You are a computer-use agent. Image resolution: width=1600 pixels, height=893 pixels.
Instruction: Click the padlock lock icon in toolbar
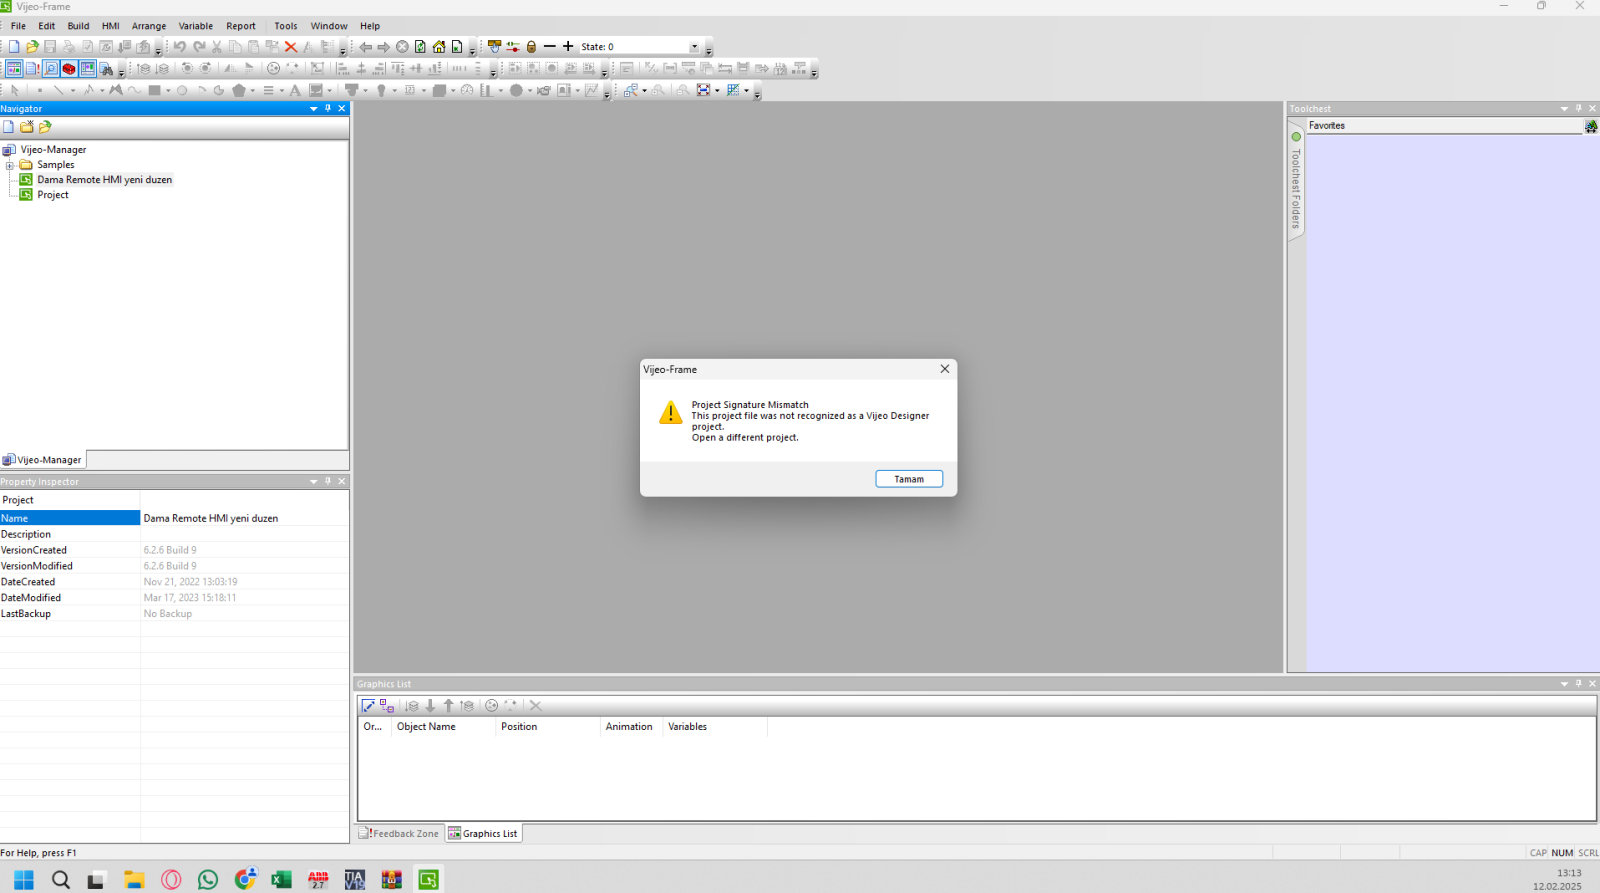coord(531,47)
